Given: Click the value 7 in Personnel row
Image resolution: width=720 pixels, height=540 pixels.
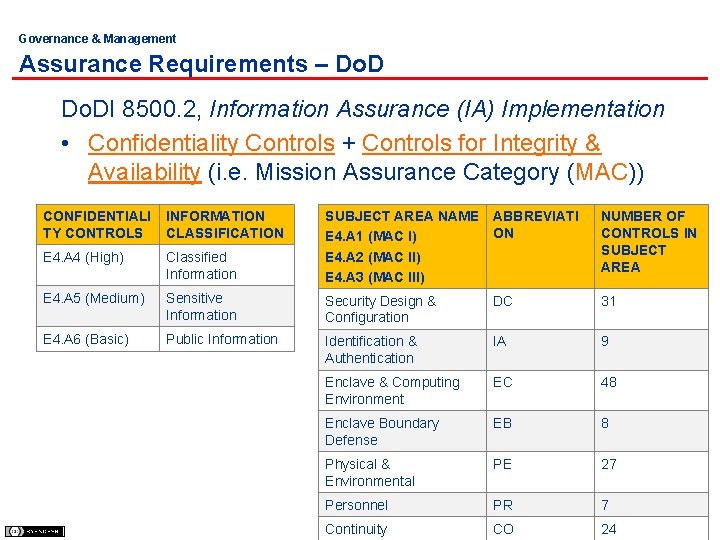Looking at the screenshot, I should 651,505.
